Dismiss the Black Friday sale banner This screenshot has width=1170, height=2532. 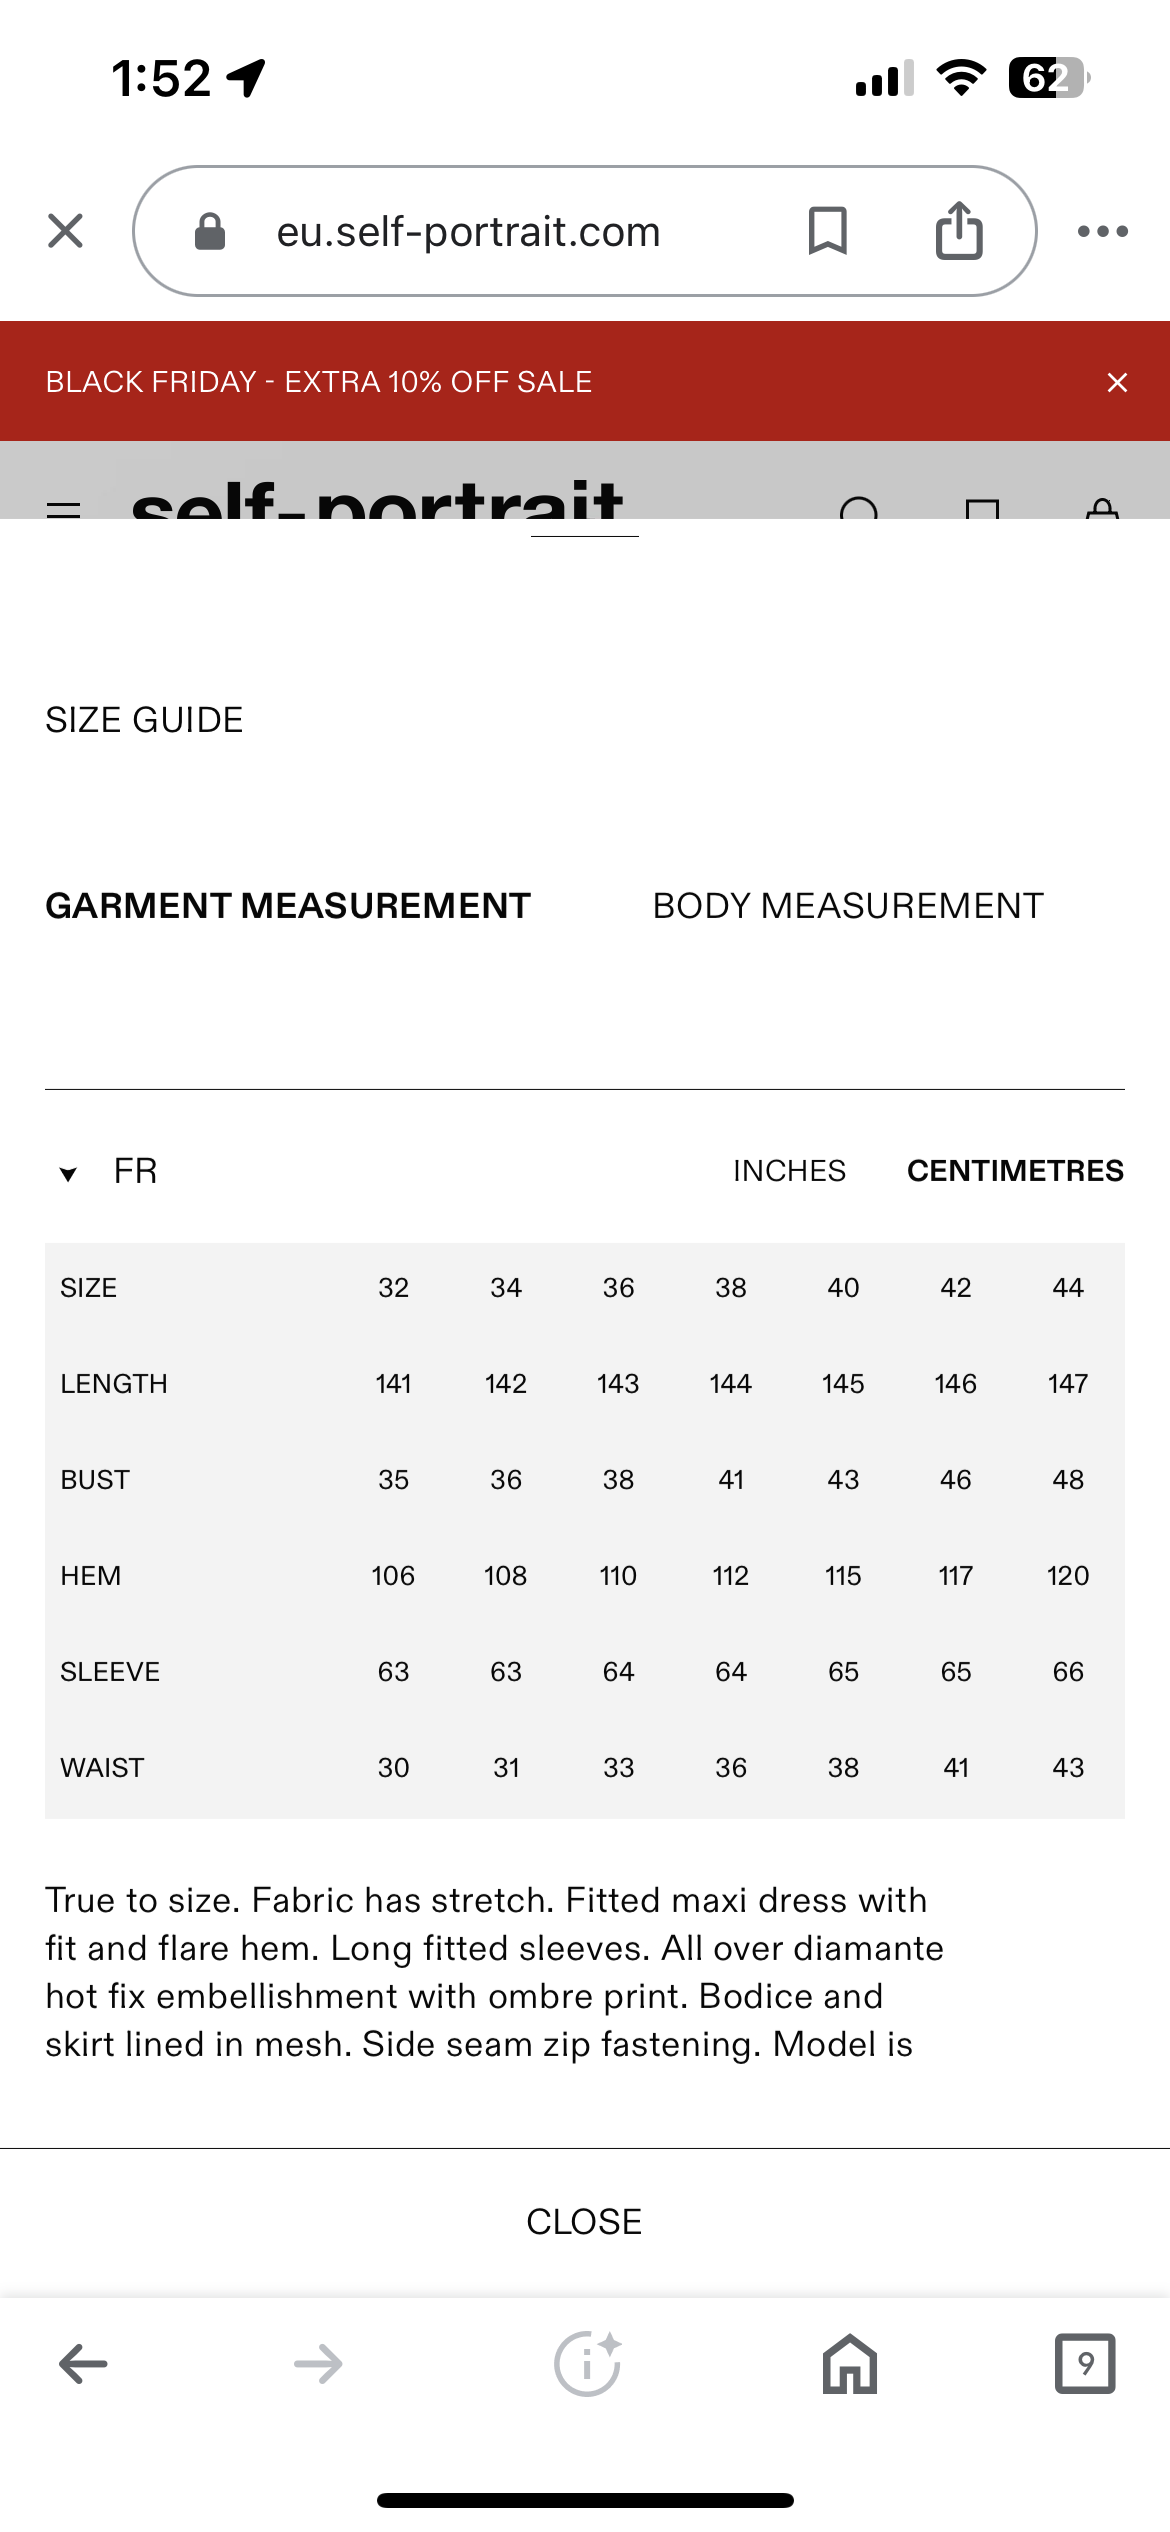[1117, 382]
